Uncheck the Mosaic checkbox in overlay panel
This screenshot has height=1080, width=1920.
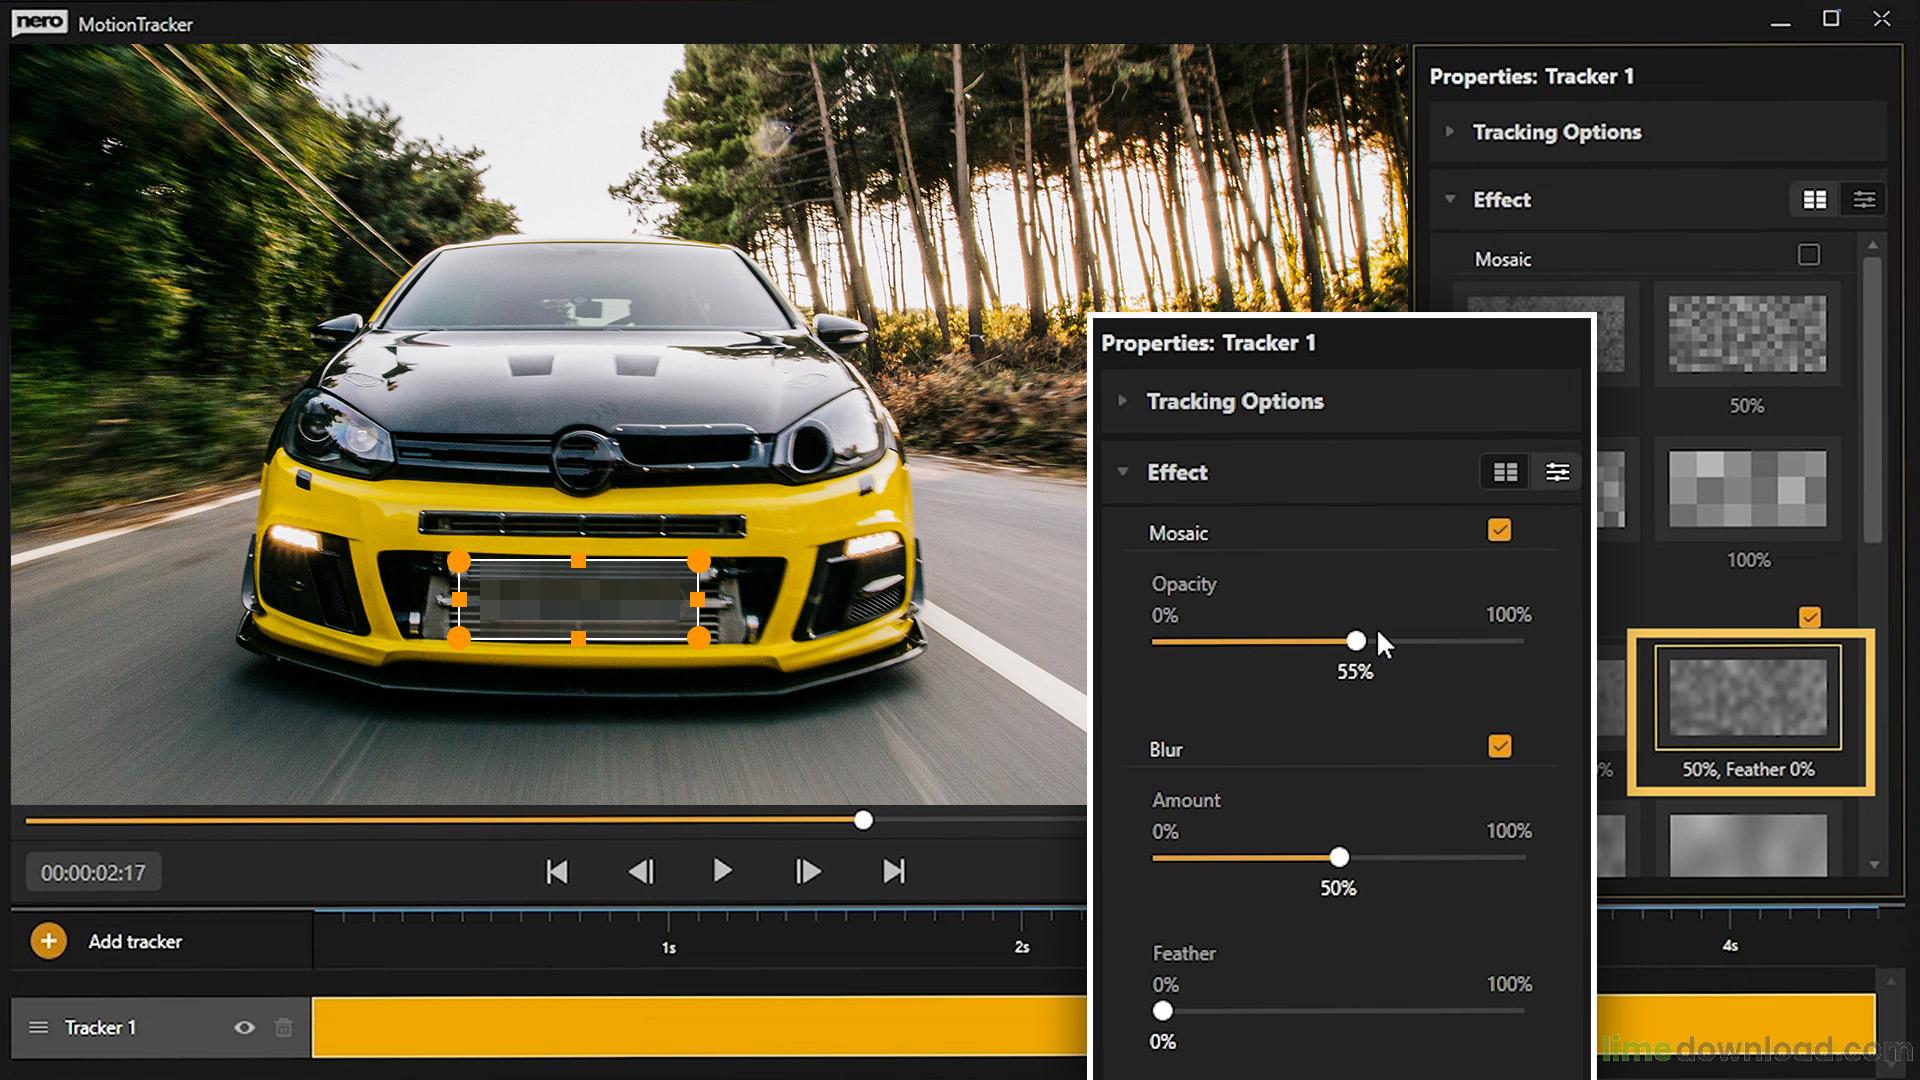click(1499, 530)
